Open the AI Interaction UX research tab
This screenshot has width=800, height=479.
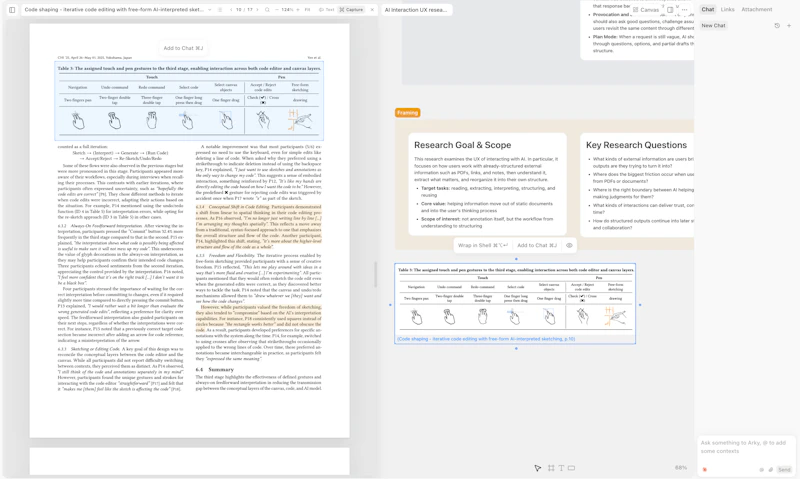pos(416,10)
